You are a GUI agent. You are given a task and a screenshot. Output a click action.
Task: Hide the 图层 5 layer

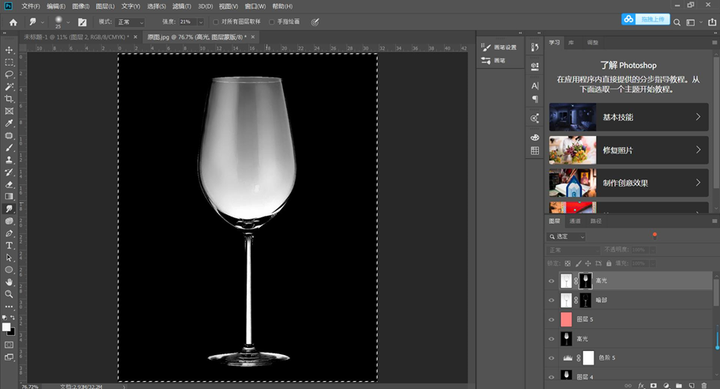(551, 319)
